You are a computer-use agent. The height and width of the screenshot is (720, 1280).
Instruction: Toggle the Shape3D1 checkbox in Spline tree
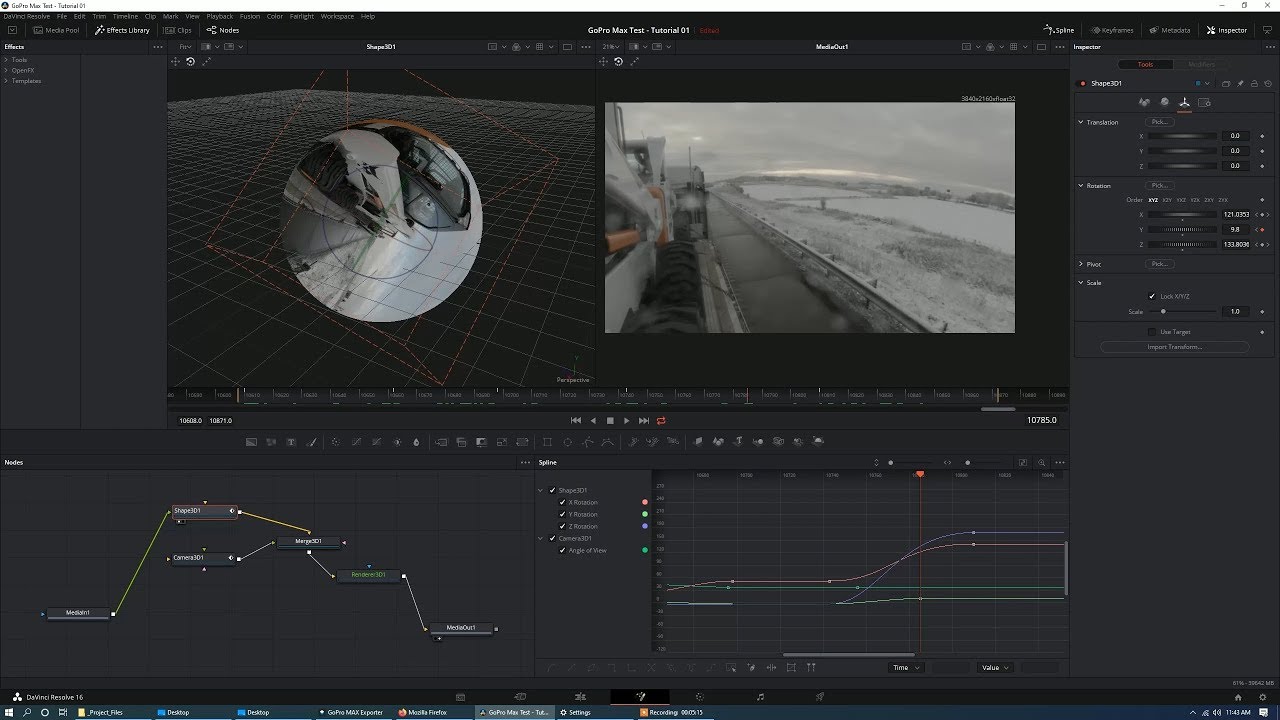pyautogui.click(x=552, y=490)
